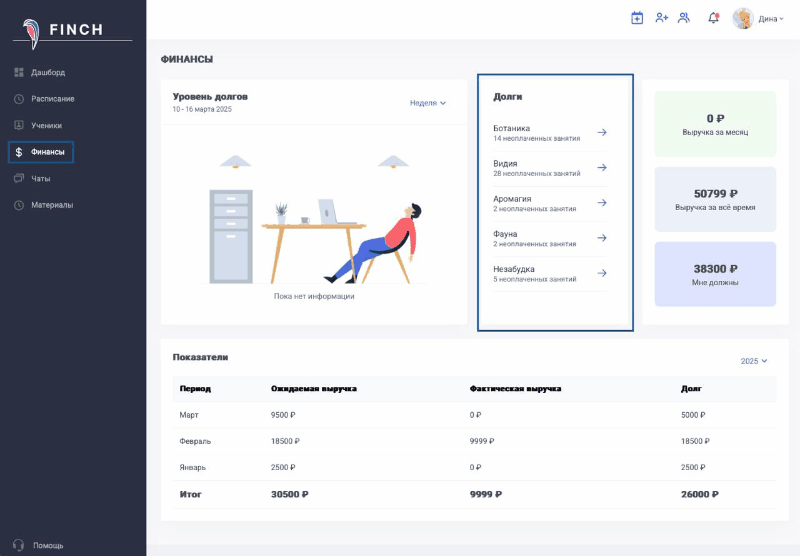Open the notifications bell
Viewport: 800px width, 556px height.
(713, 18)
